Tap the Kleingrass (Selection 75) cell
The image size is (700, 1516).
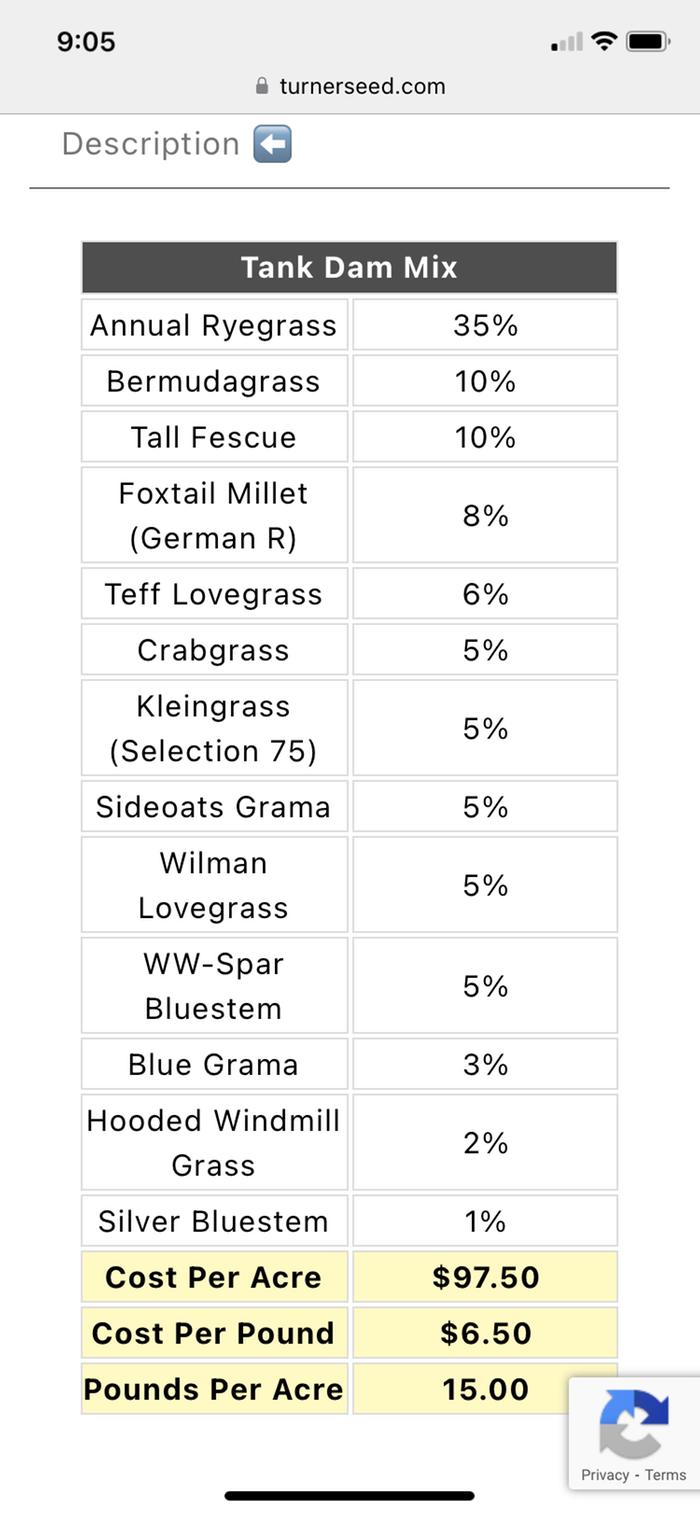214,728
